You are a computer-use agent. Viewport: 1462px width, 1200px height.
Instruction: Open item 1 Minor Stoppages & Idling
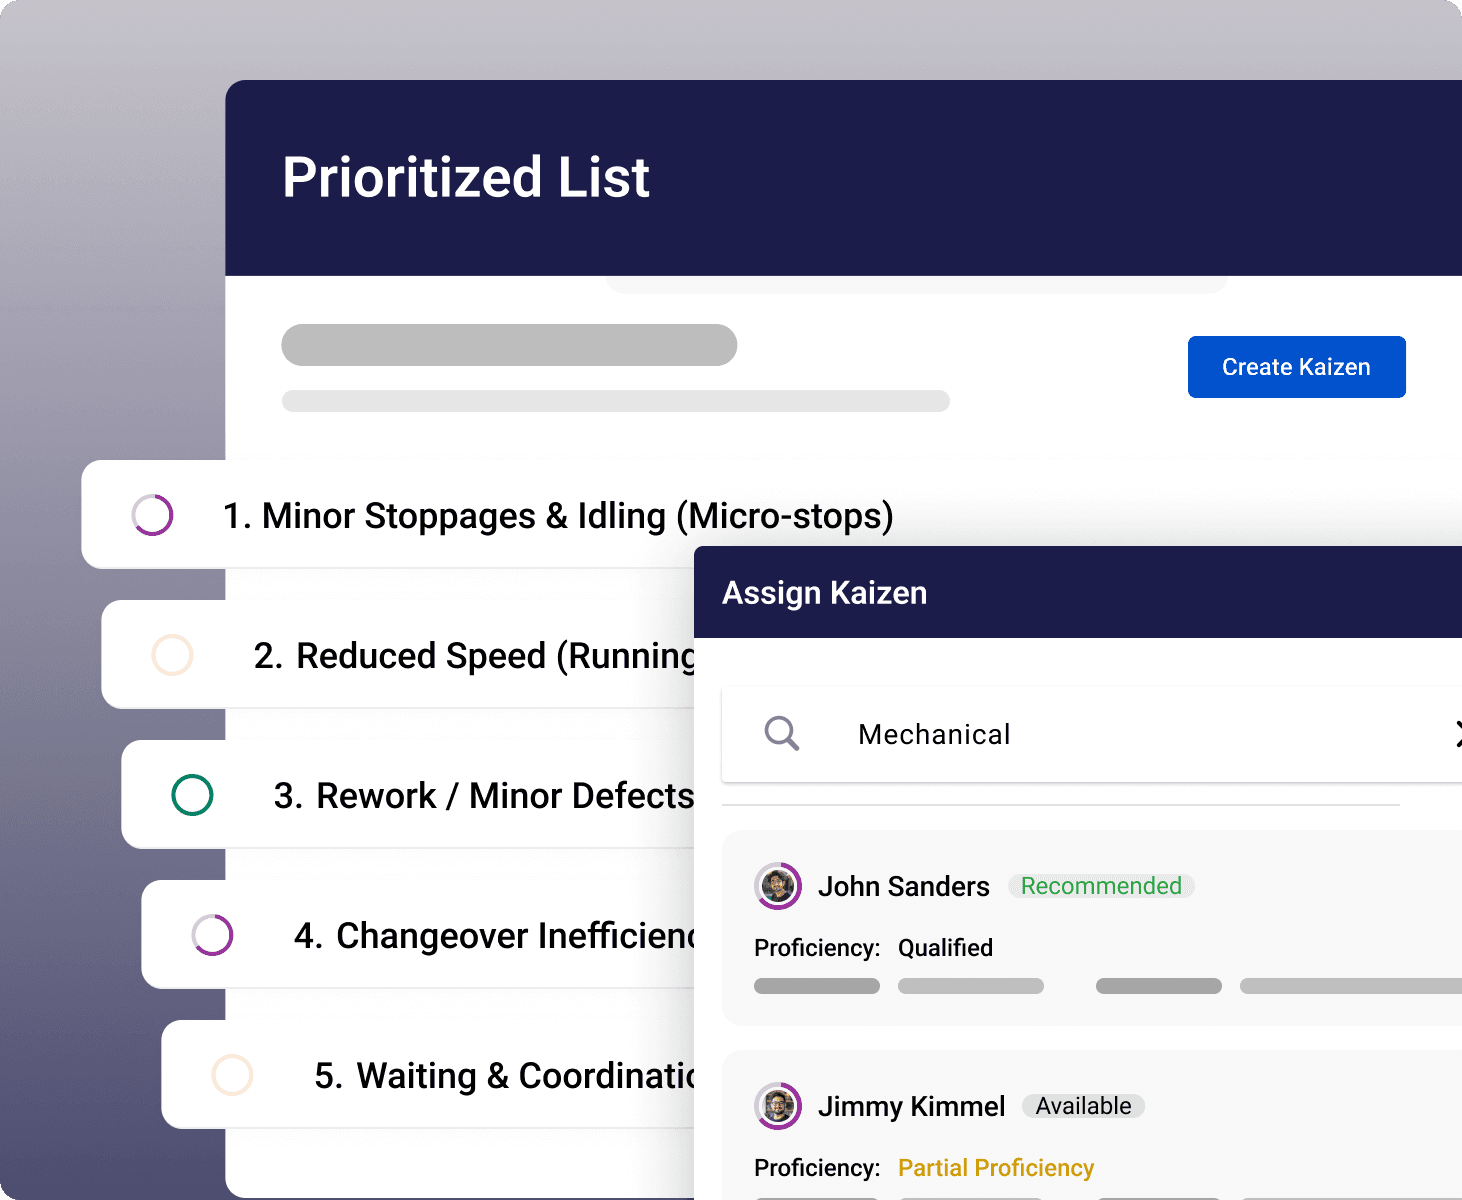[x=557, y=516]
